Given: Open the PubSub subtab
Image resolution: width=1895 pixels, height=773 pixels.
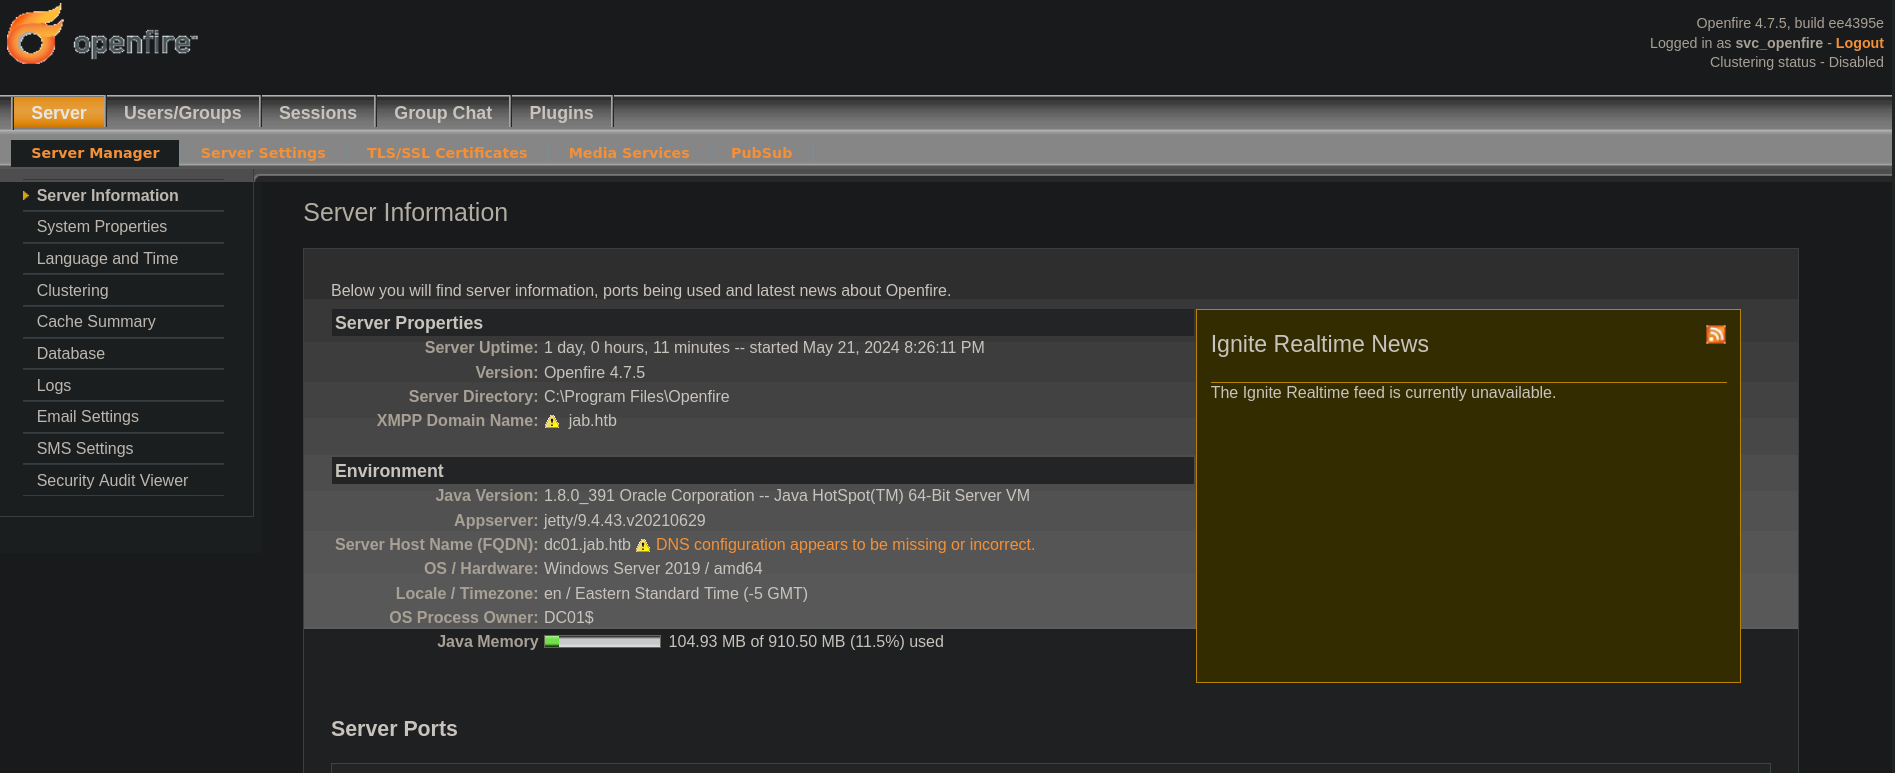Looking at the screenshot, I should [761, 153].
